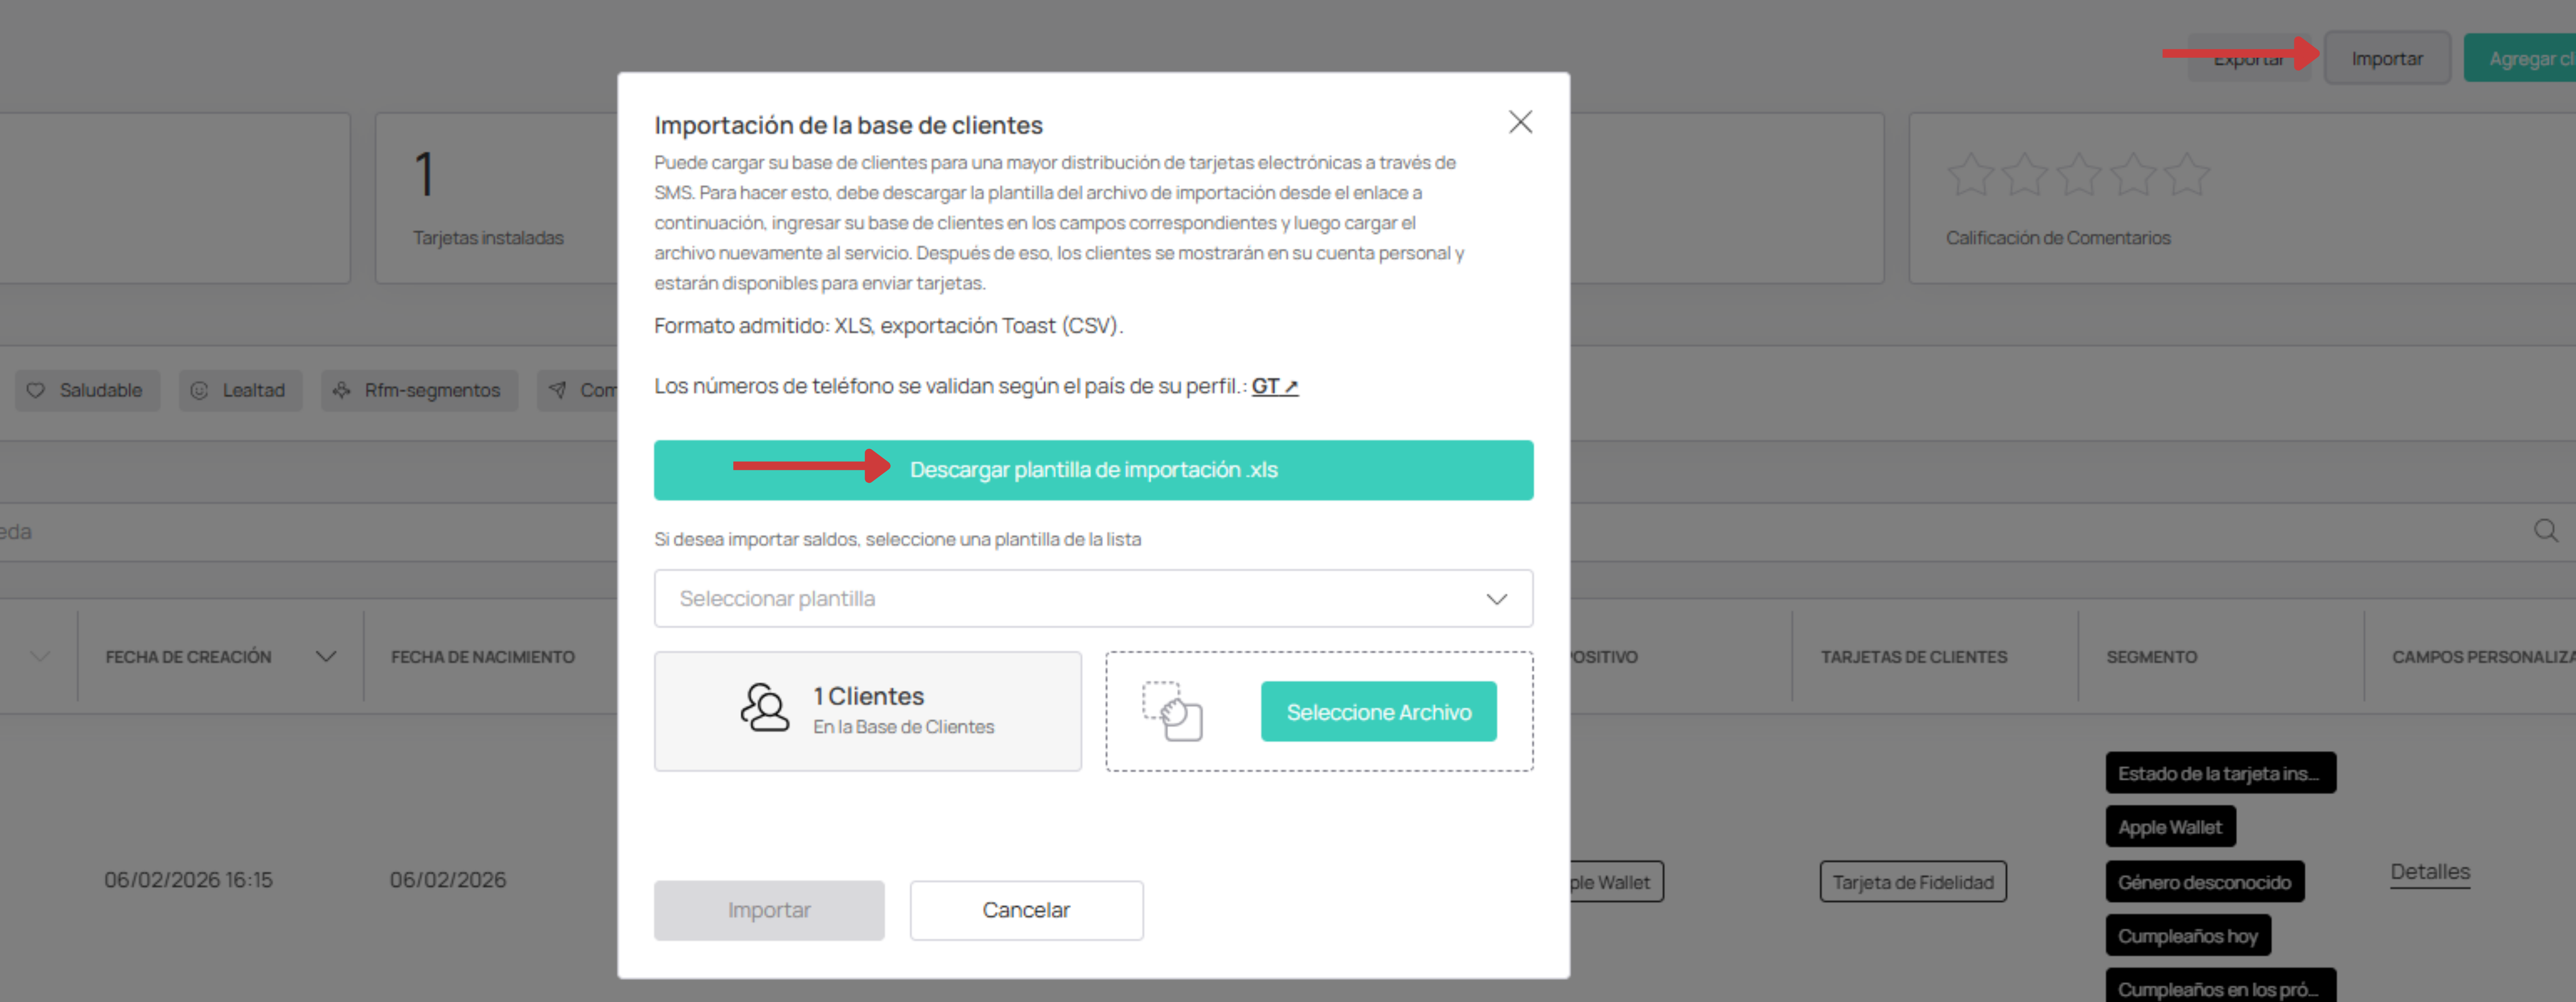This screenshot has height=1002, width=2576.
Task: Click the fourth rating star
Action: (x=2133, y=174)
